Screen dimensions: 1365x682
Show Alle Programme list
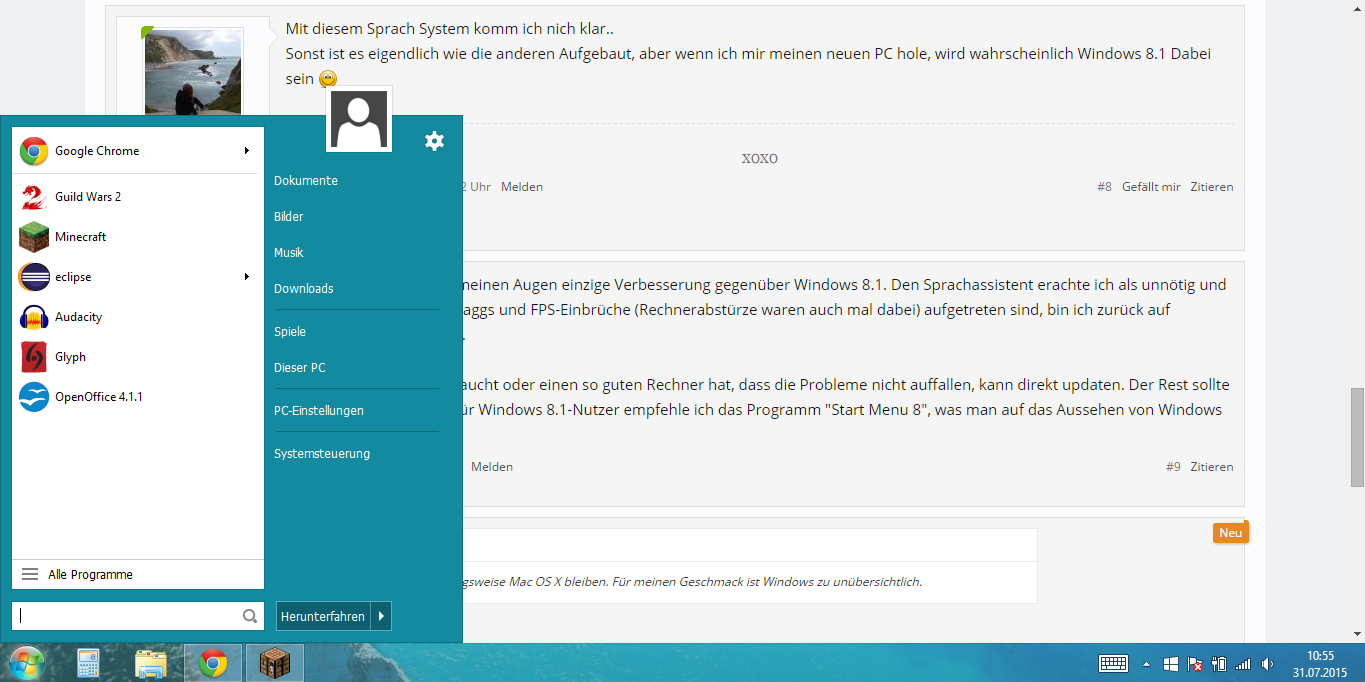tap(137, 575)
